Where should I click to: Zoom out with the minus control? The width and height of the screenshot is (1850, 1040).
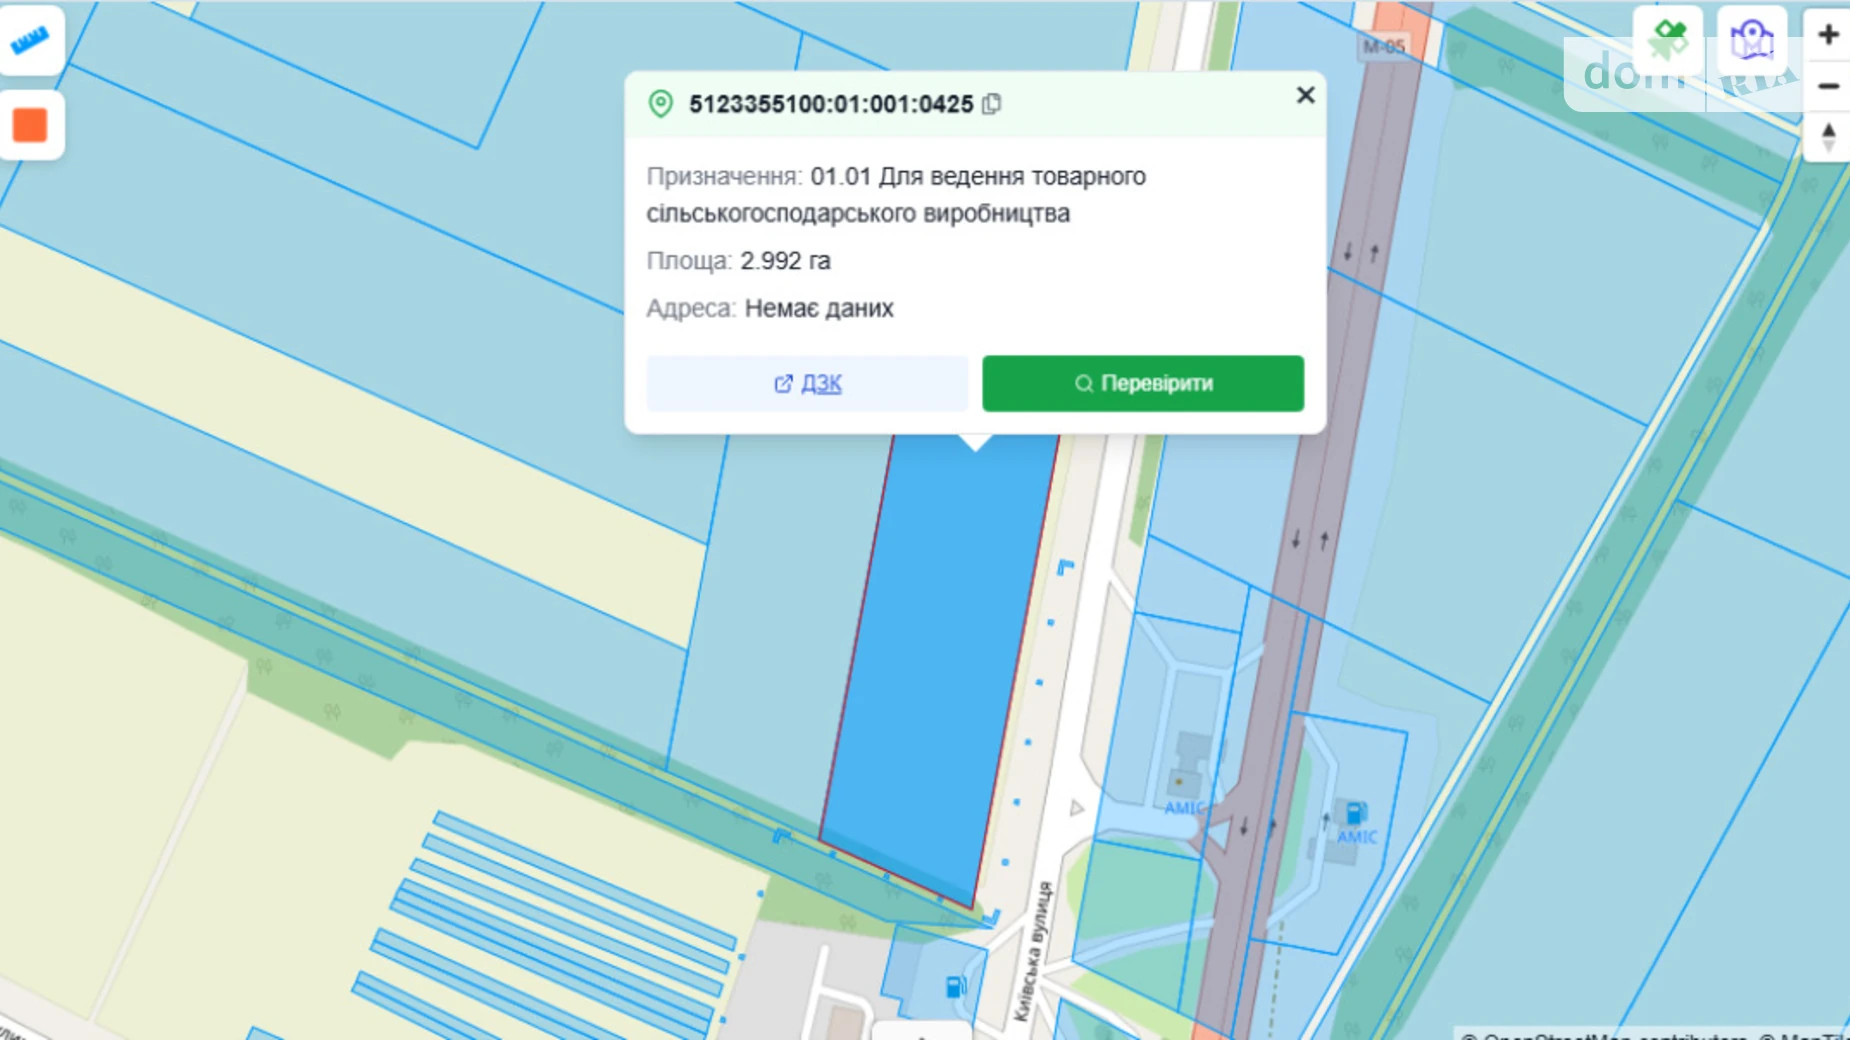[x=1830, y=86]
